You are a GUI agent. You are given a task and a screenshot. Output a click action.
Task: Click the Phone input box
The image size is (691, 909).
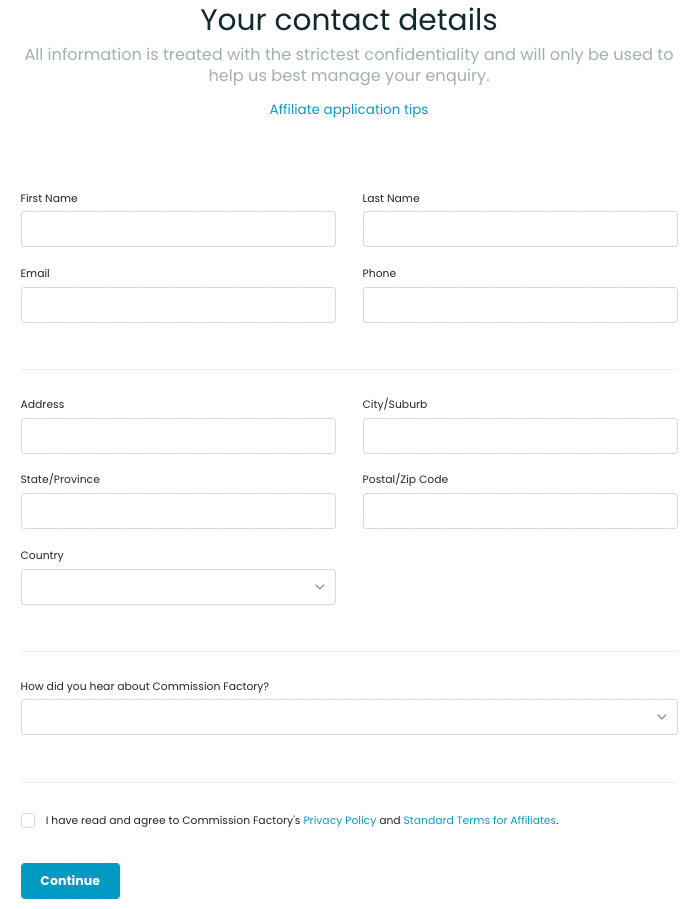coord(520,305)
